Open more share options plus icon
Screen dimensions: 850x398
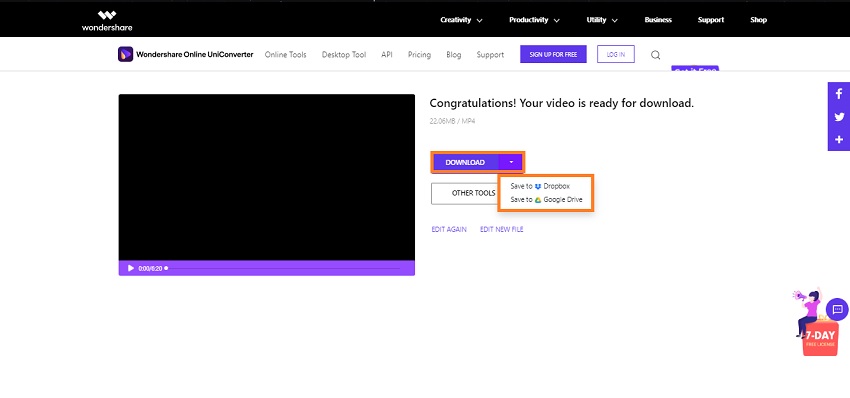[839, 139]
